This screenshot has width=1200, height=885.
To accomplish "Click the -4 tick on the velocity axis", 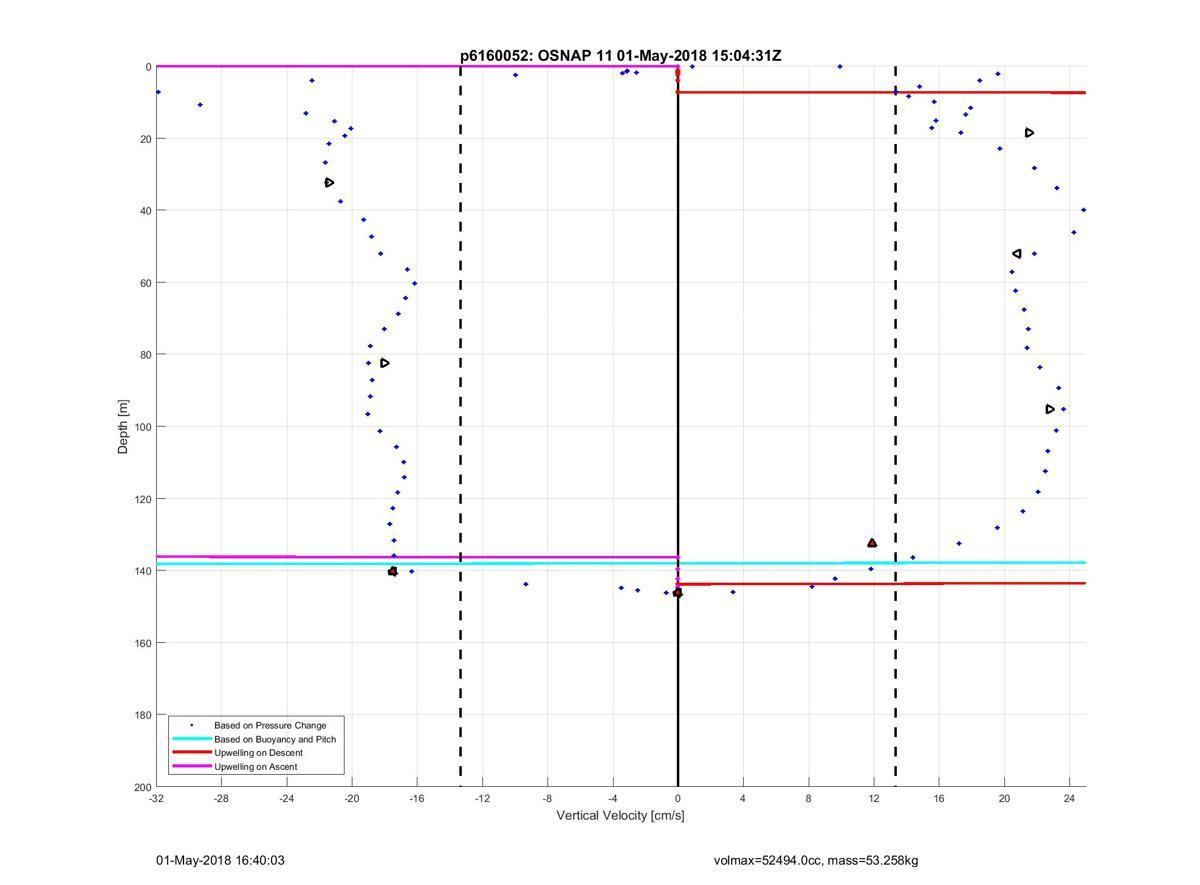I will pyautogui.click(x=613, y=798).
